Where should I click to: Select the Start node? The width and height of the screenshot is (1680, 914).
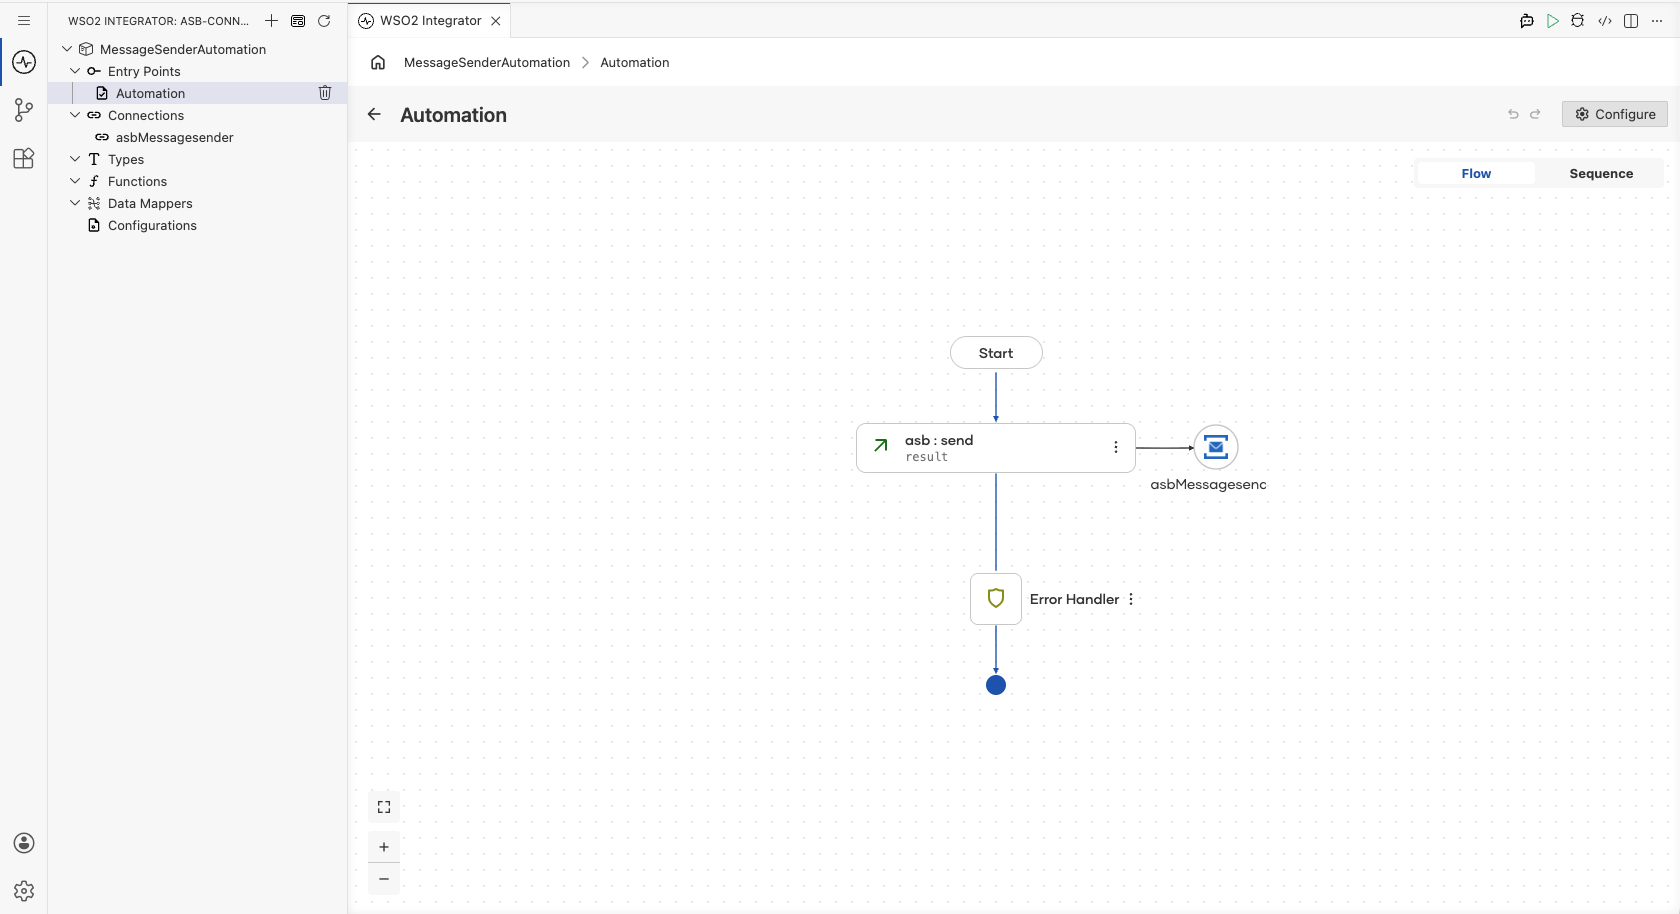(x=996, y=353)
